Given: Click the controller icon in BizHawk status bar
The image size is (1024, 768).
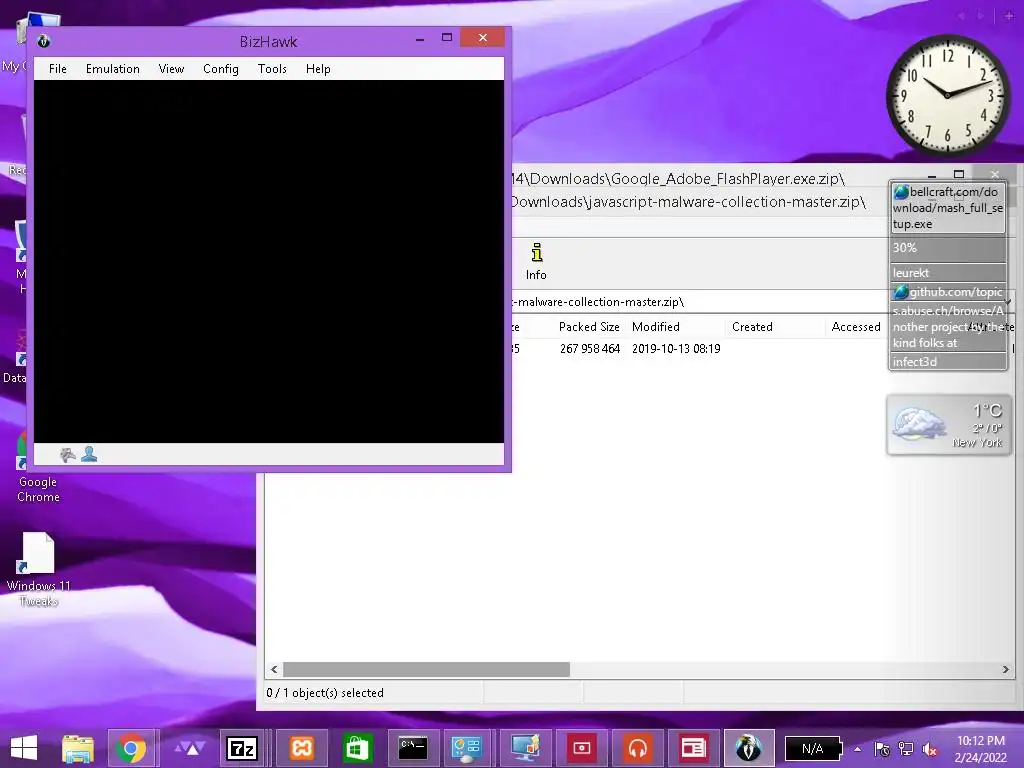Looking at the screenshot, I should 68,455.
